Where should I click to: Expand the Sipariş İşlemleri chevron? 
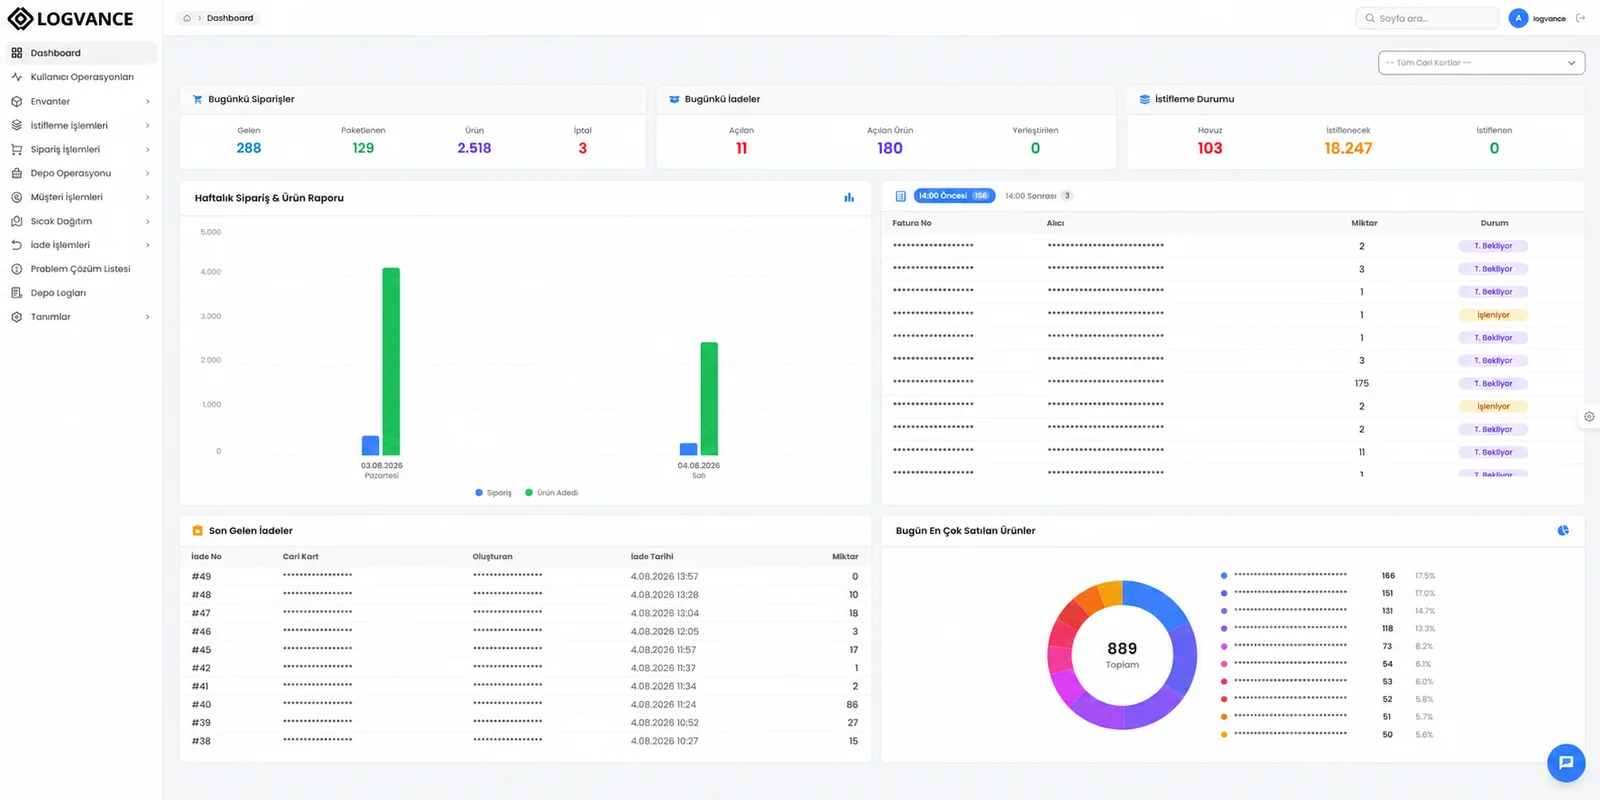pyautogui.click(x=148, y=149)
